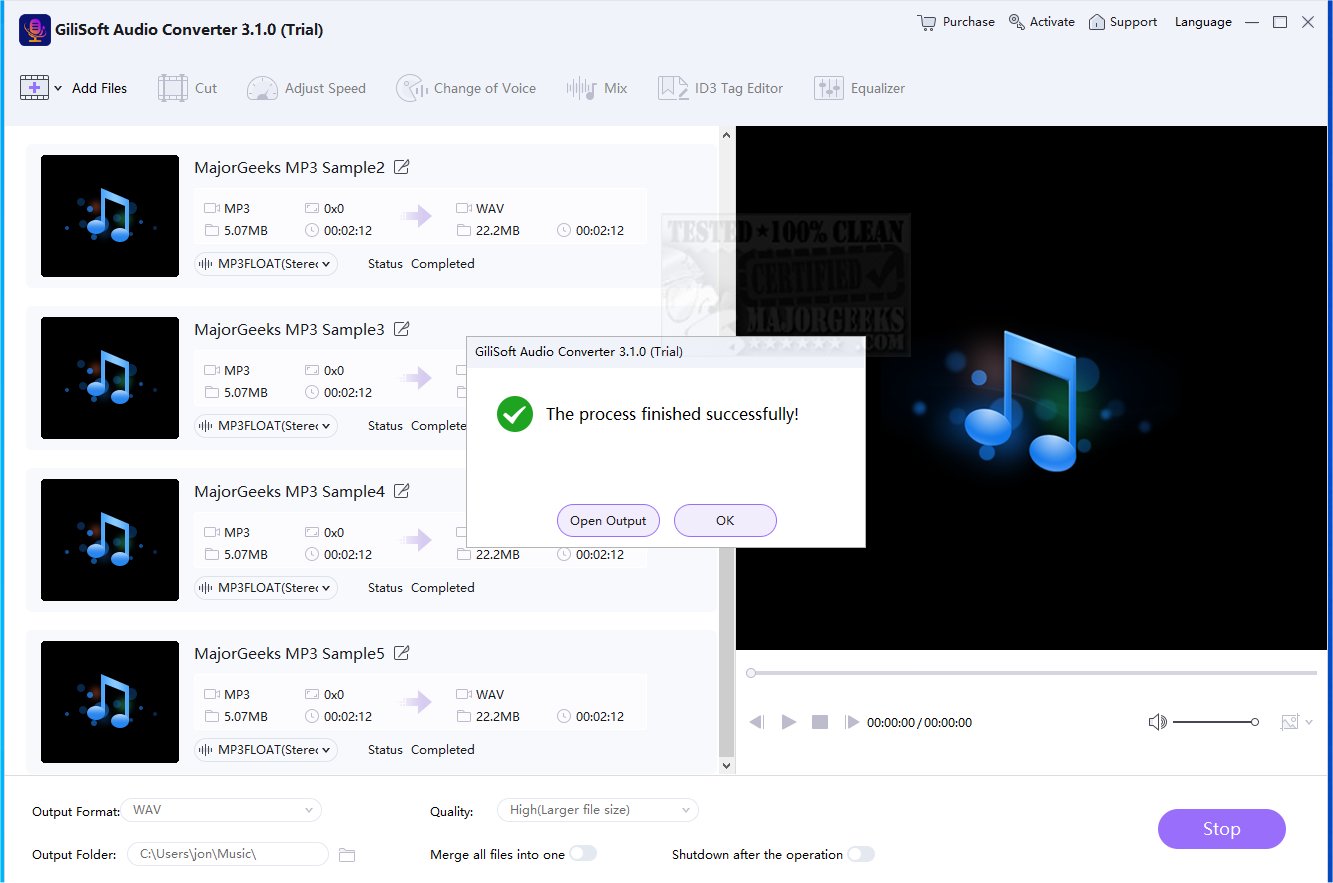Expand audio track dropdown for Sample3

pos(266,426)
